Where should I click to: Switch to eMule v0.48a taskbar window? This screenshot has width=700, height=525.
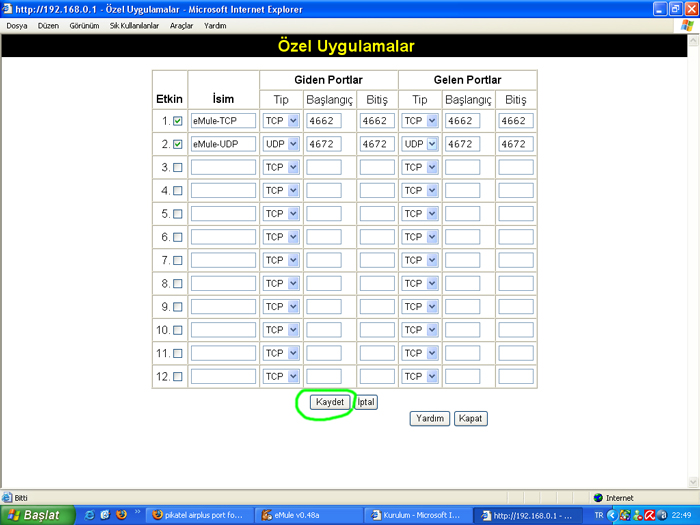coord(308,515)
